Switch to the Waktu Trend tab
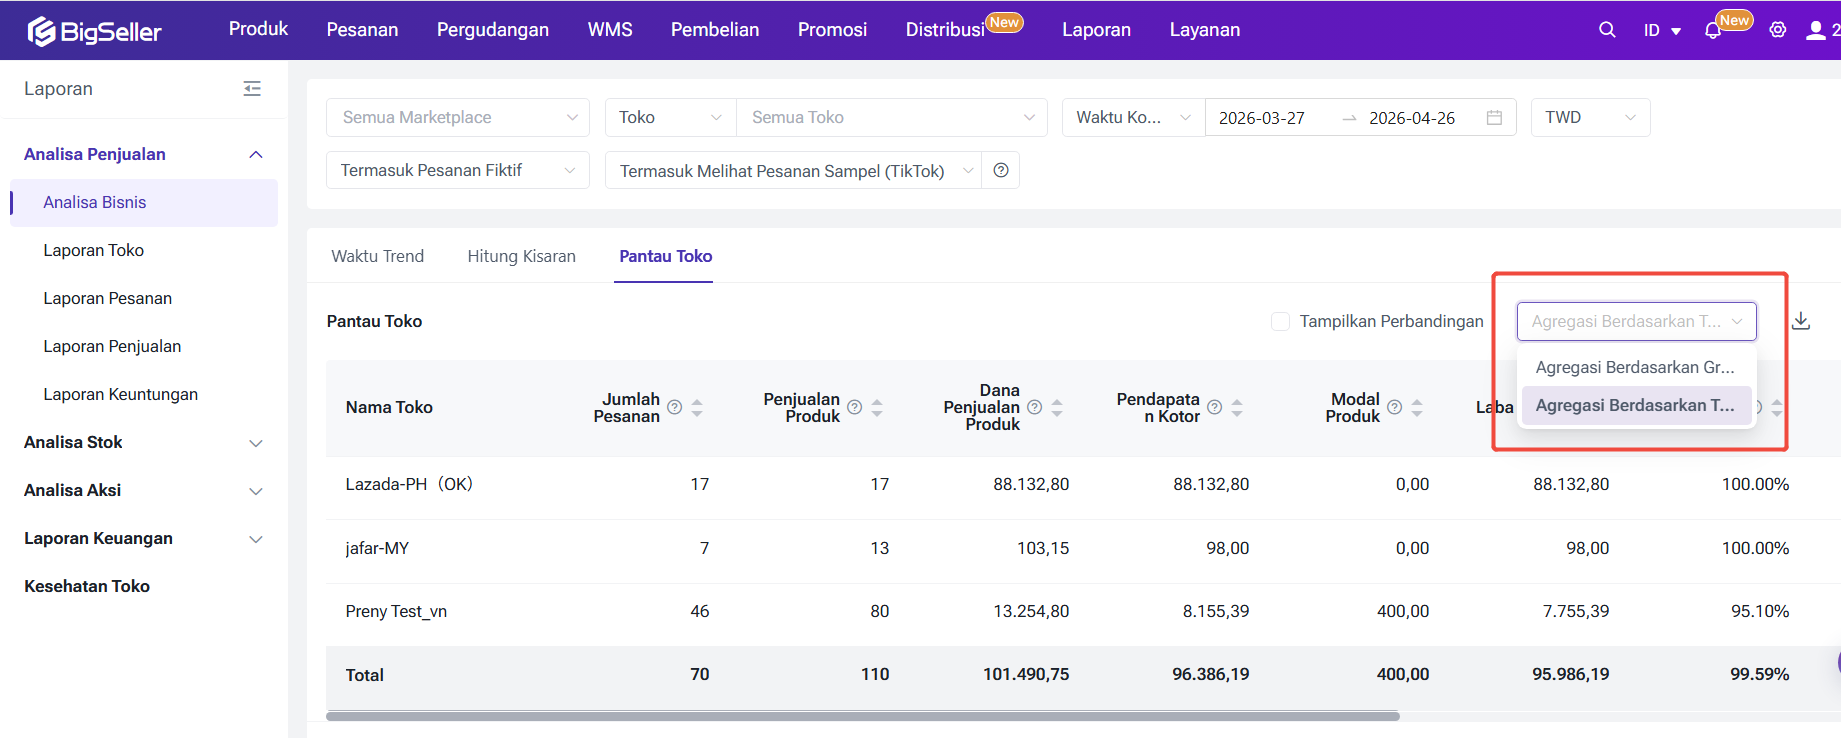Screen dimensions: 1841x738 coord(378,256)
